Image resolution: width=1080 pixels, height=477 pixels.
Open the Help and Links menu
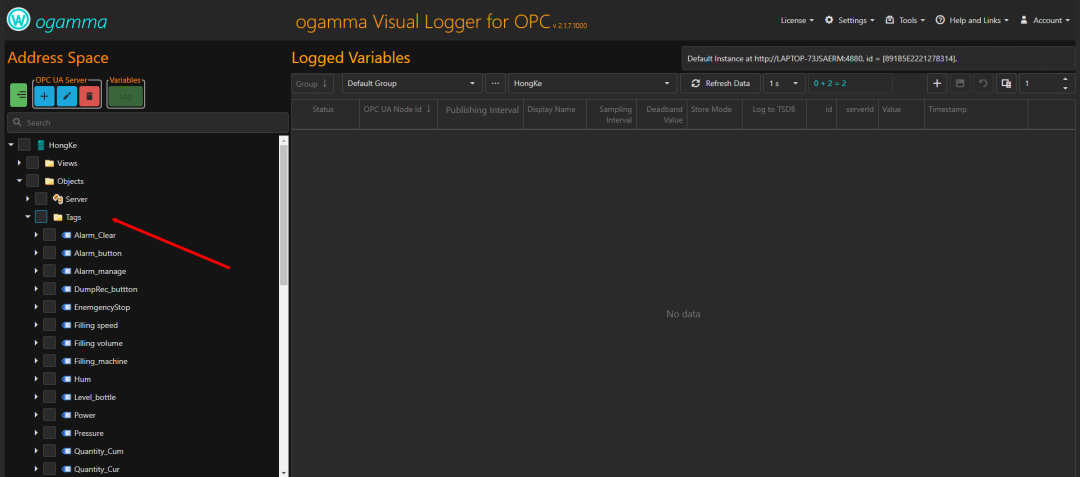(x=972, y=21)
